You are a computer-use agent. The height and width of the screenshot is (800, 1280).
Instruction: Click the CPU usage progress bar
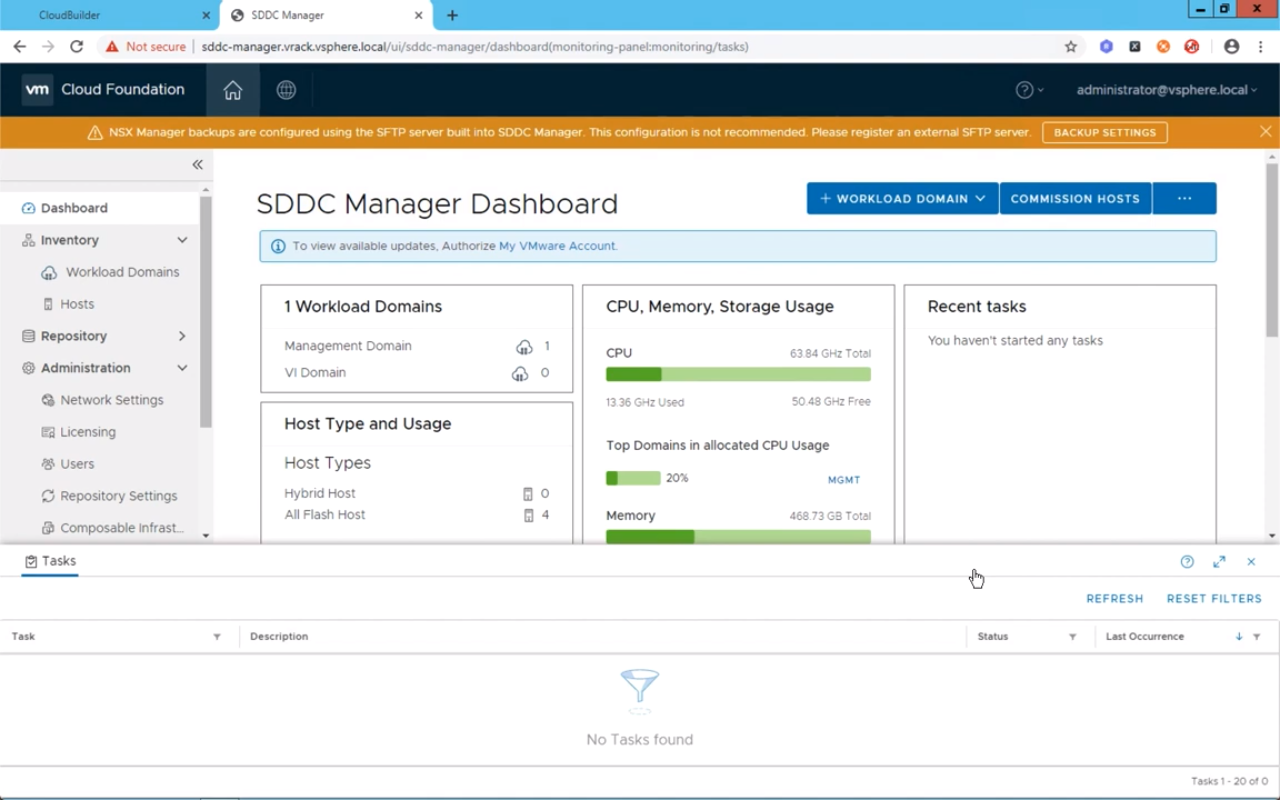(x=738, y=374)
